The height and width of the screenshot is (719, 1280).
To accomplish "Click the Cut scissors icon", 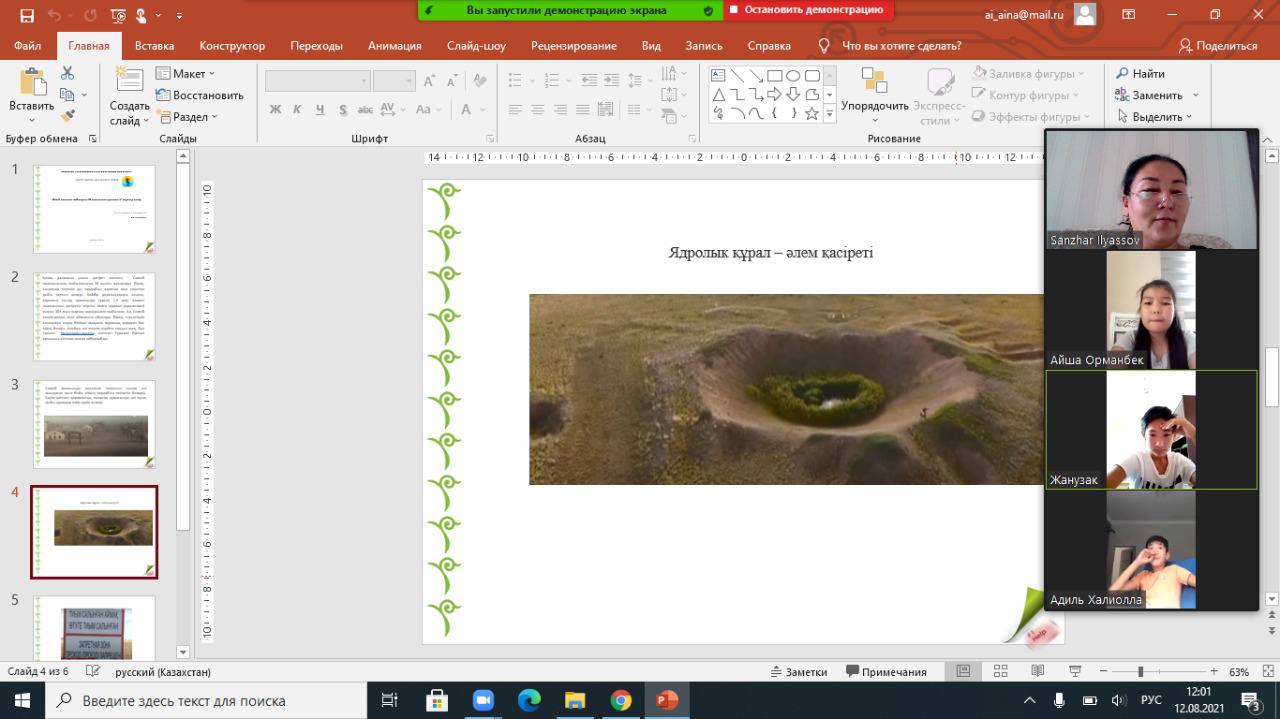I will (x=67, y=73).
